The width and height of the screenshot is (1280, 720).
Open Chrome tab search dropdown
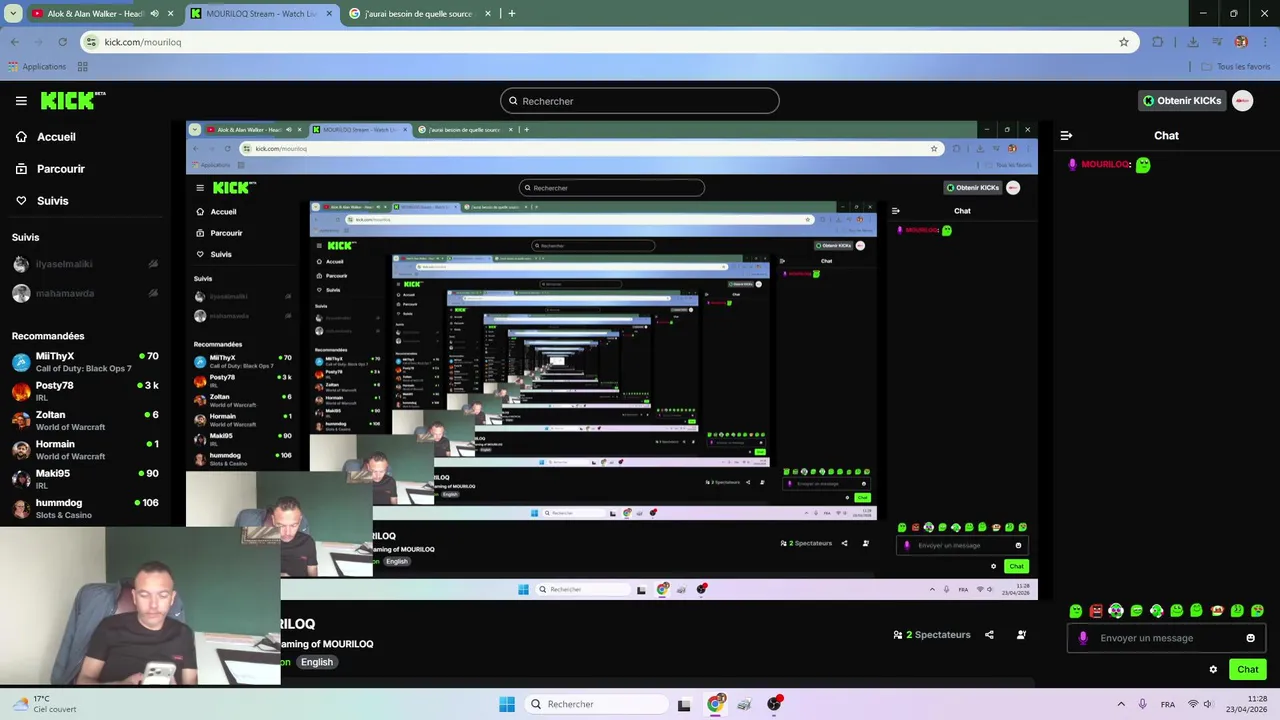click(x=13, y=14)
